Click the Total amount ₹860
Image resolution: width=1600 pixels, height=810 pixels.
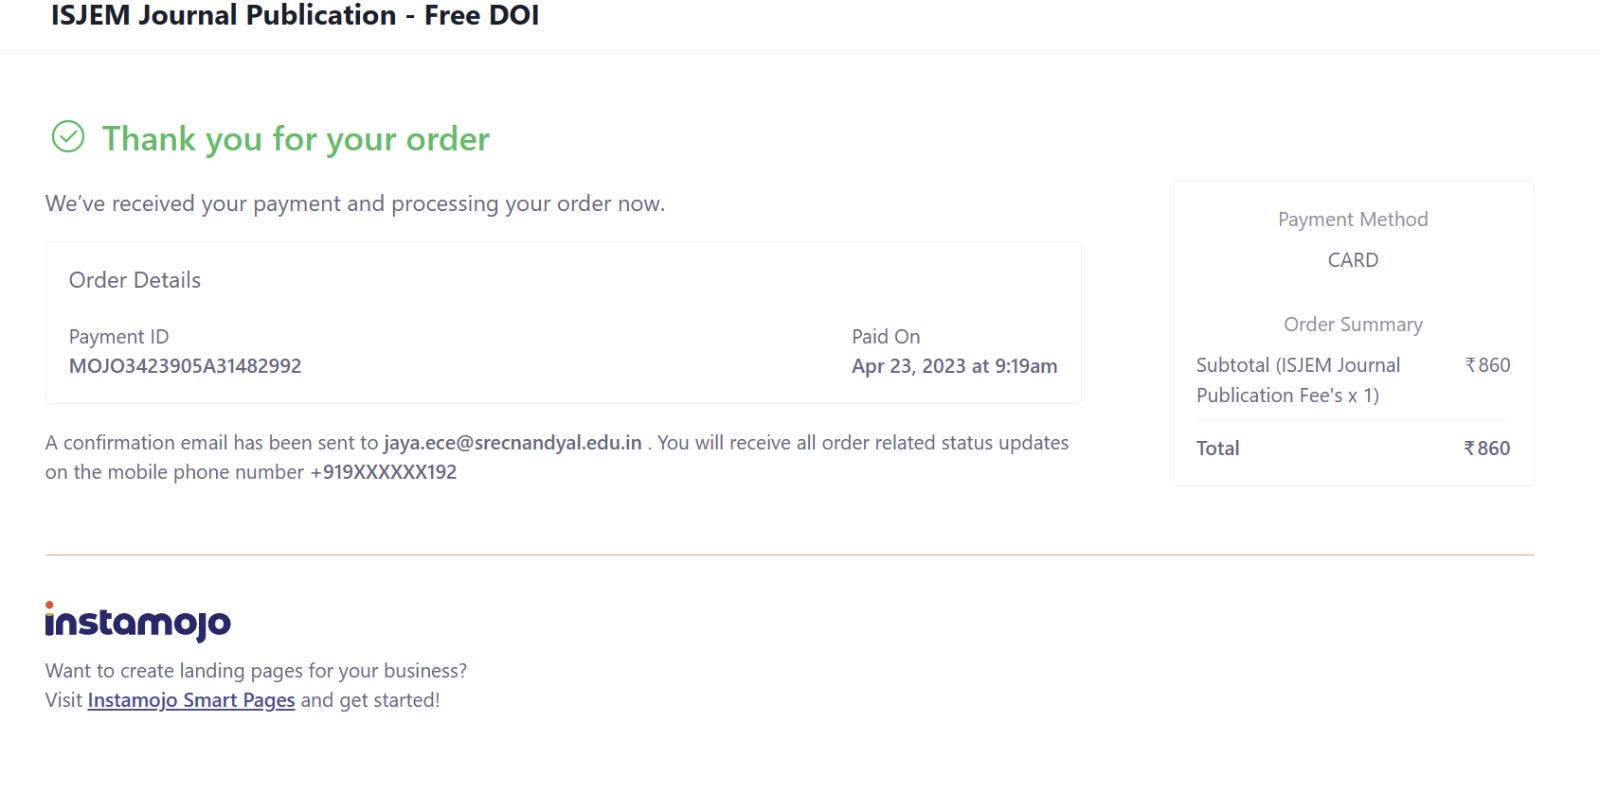click(x=1487, y=448)
